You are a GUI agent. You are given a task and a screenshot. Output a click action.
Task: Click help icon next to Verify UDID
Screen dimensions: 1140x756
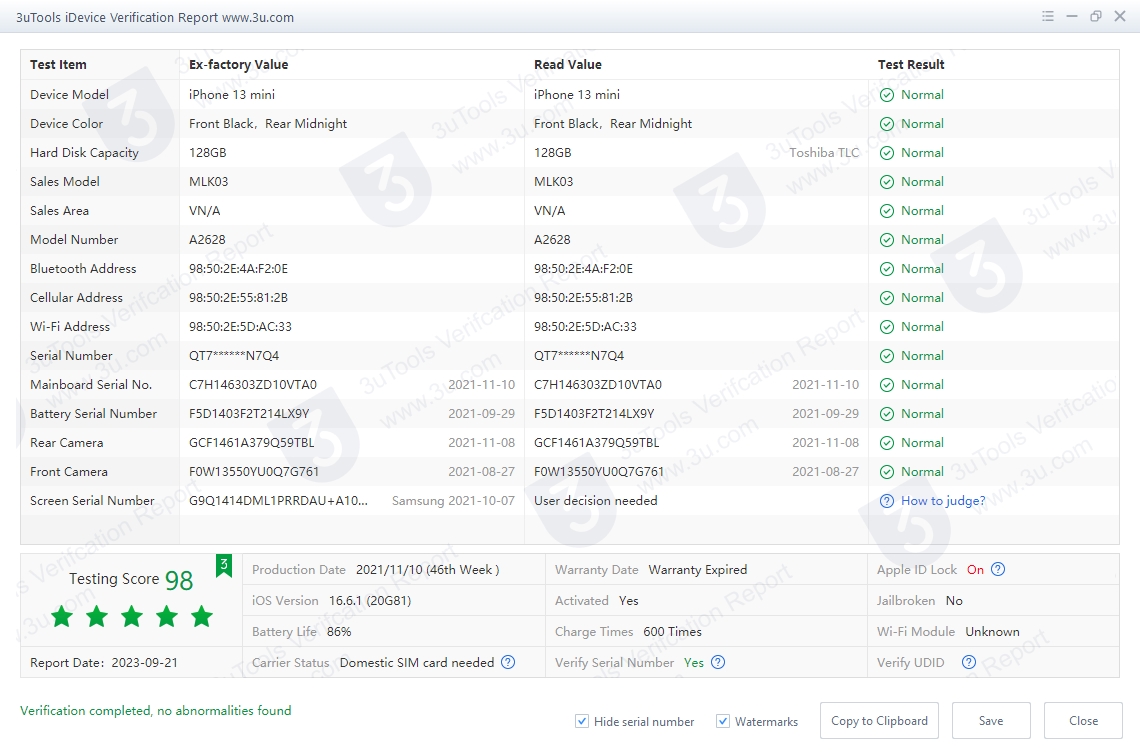coord(968,662)
